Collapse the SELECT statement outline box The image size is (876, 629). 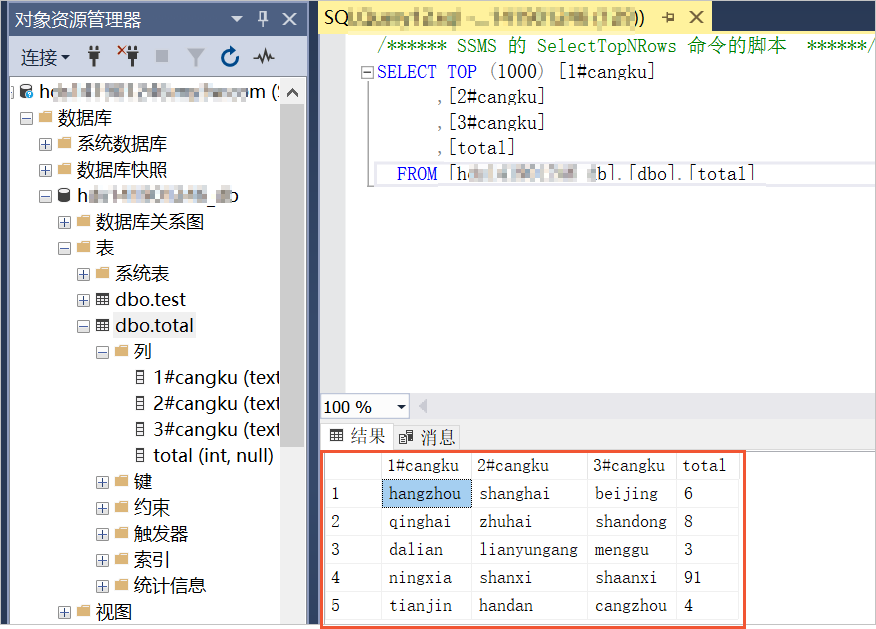[x=366, y=72]
